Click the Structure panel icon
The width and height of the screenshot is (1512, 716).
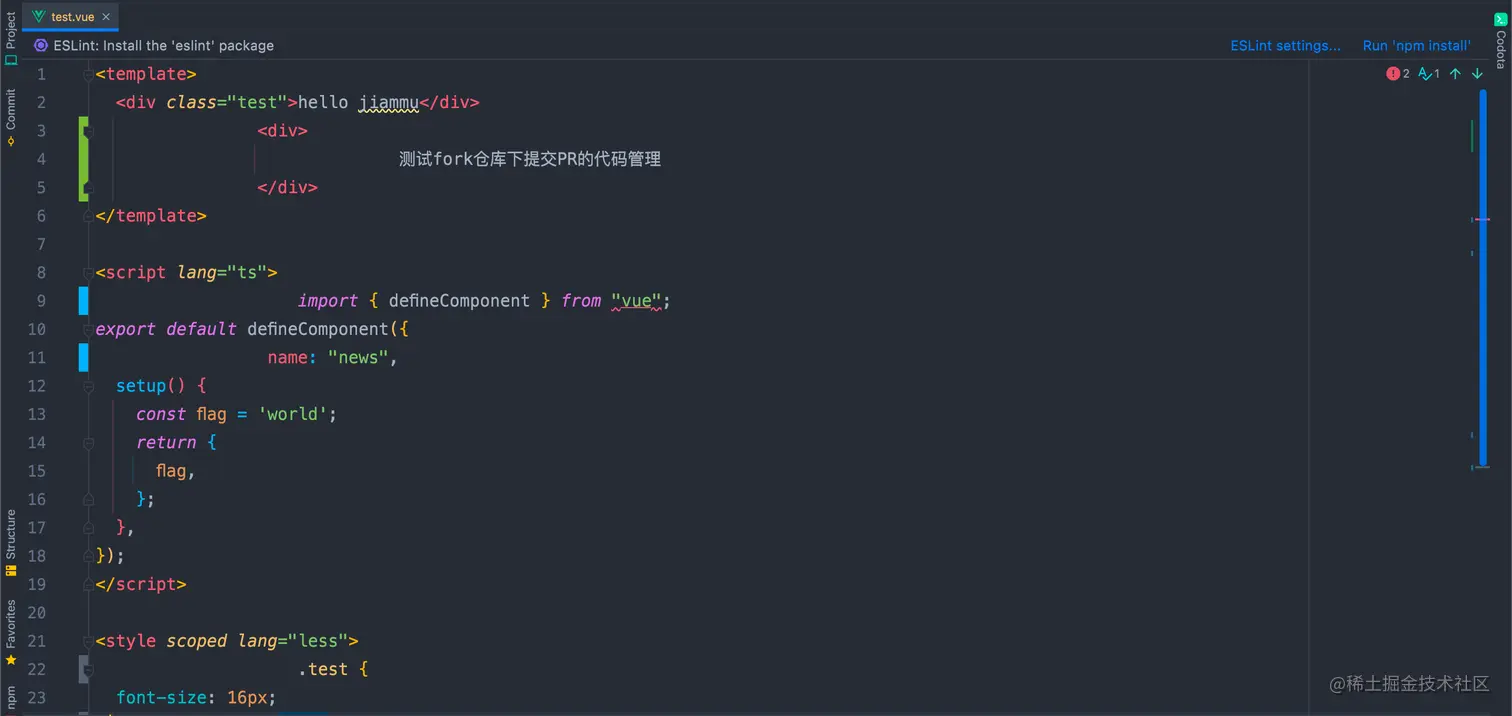[11, 571]
